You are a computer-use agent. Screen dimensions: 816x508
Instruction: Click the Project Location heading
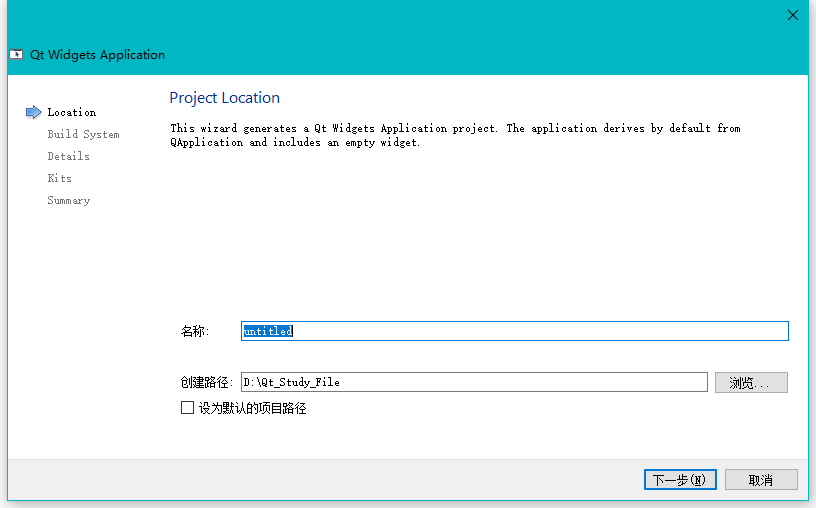click(x=224, y=98)
